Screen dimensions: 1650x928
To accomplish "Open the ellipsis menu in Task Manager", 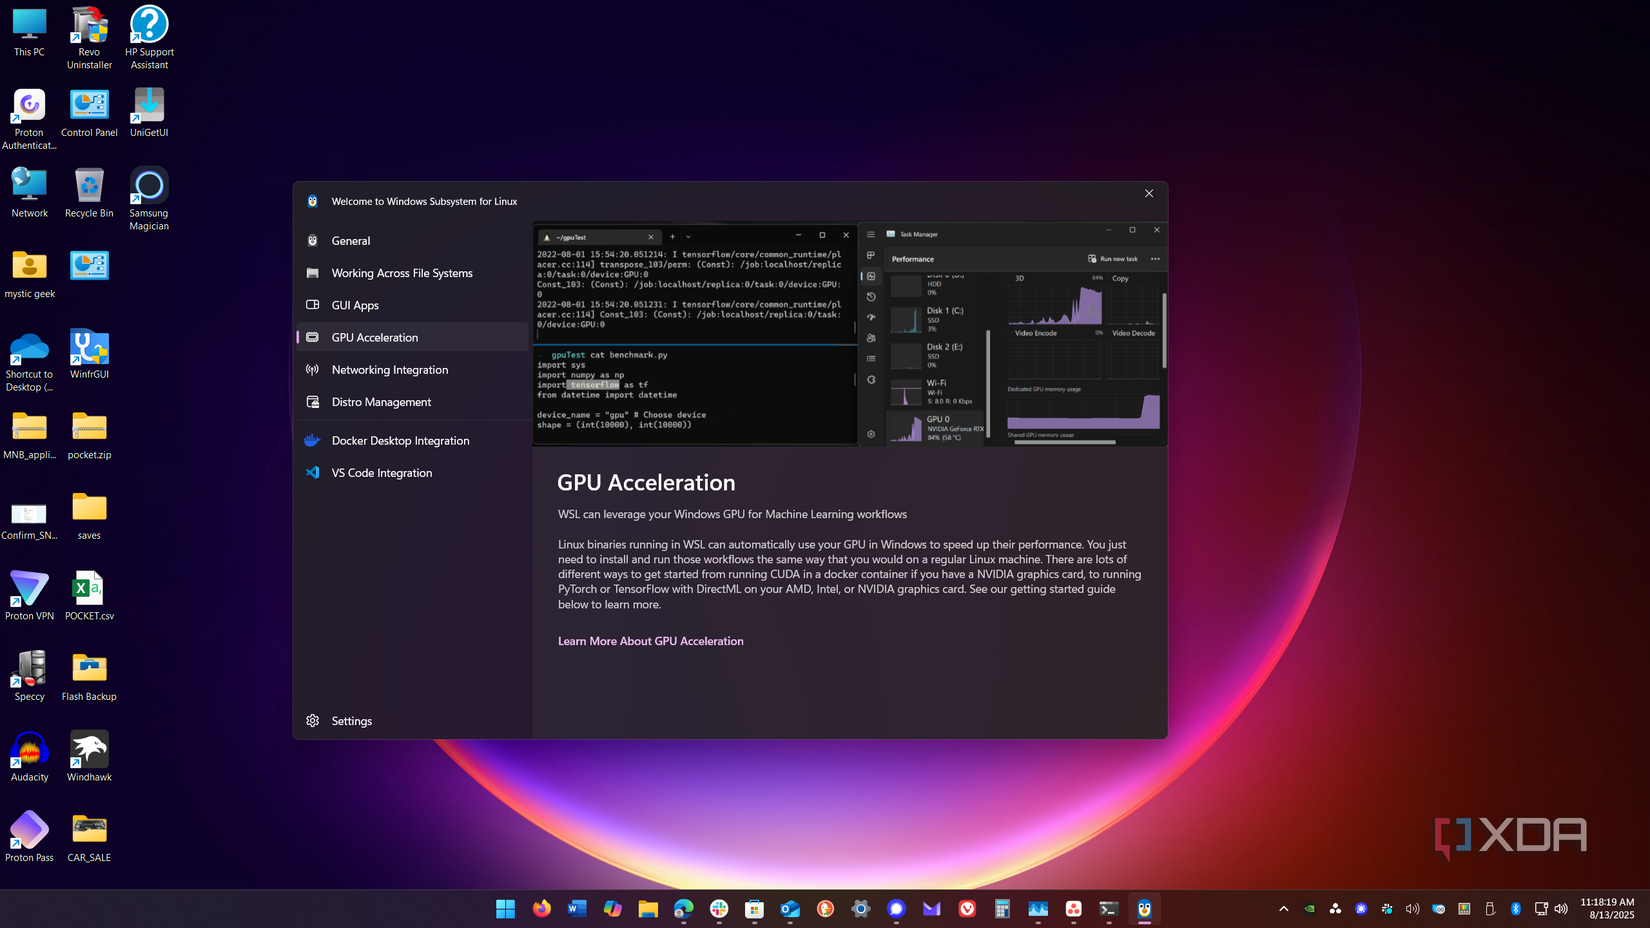I will click(1155, 258).
